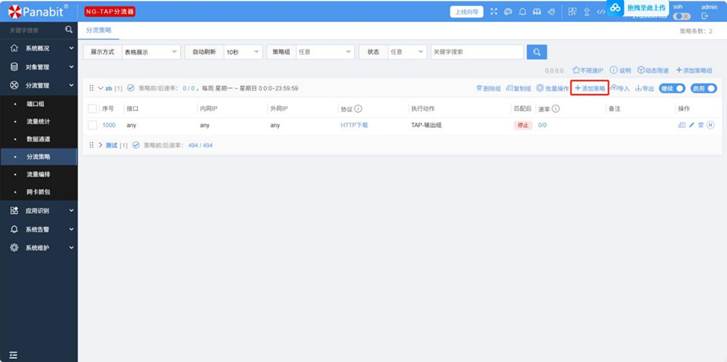Click the 添加策略组 link above the list
The height and width of the screenshot is (362, 727).
pos(694,70)
